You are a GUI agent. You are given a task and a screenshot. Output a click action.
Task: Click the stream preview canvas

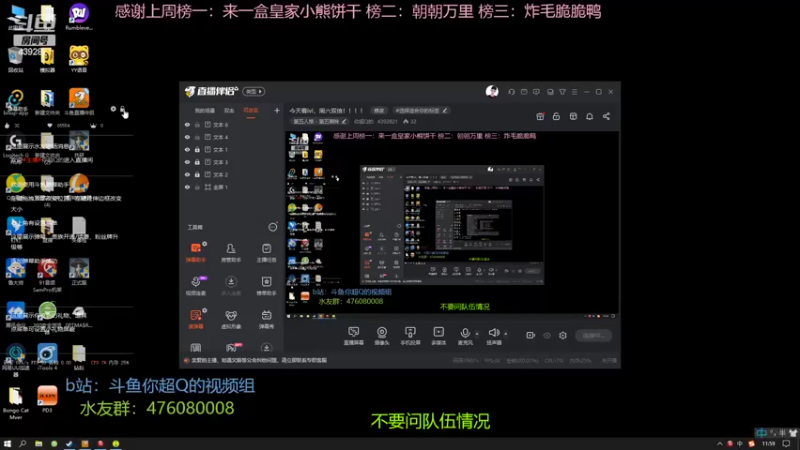click(x=452, y=225)
